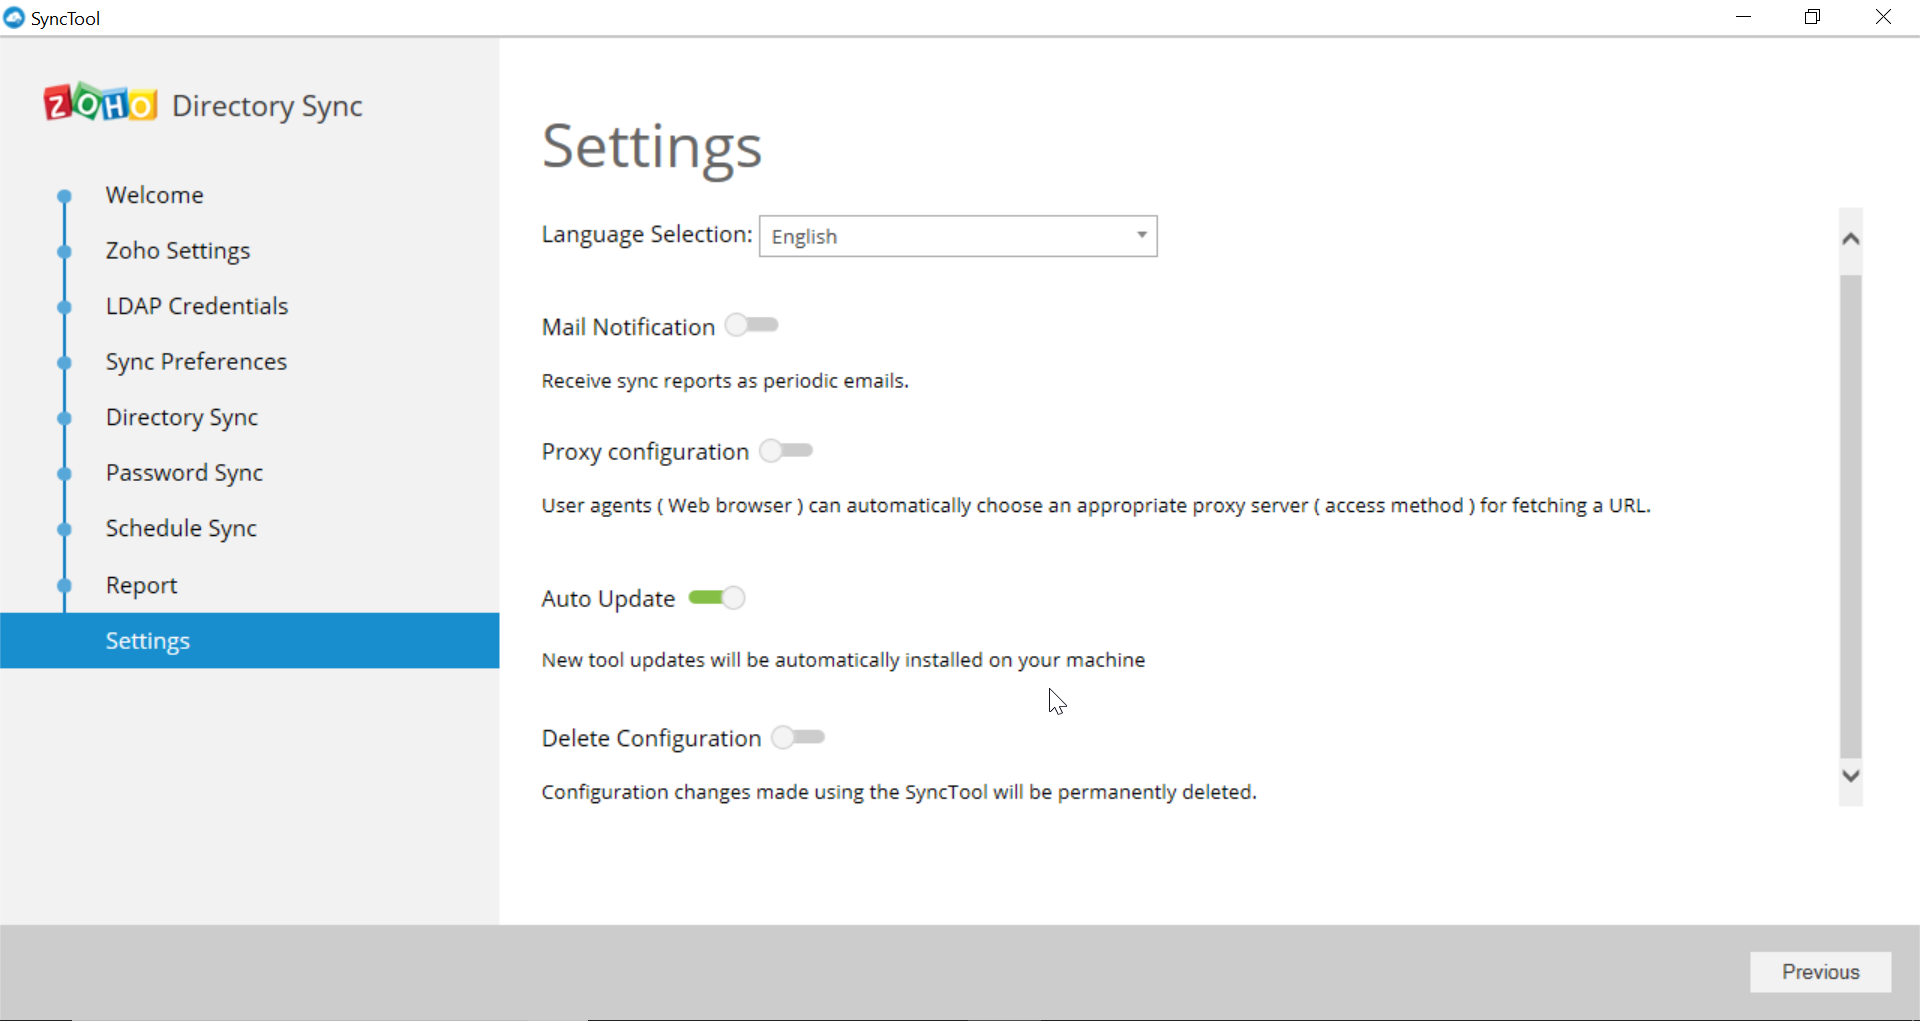Enable Proxy configuration
Viewport: 1920px width, 1021px height.
coord(786,450)
